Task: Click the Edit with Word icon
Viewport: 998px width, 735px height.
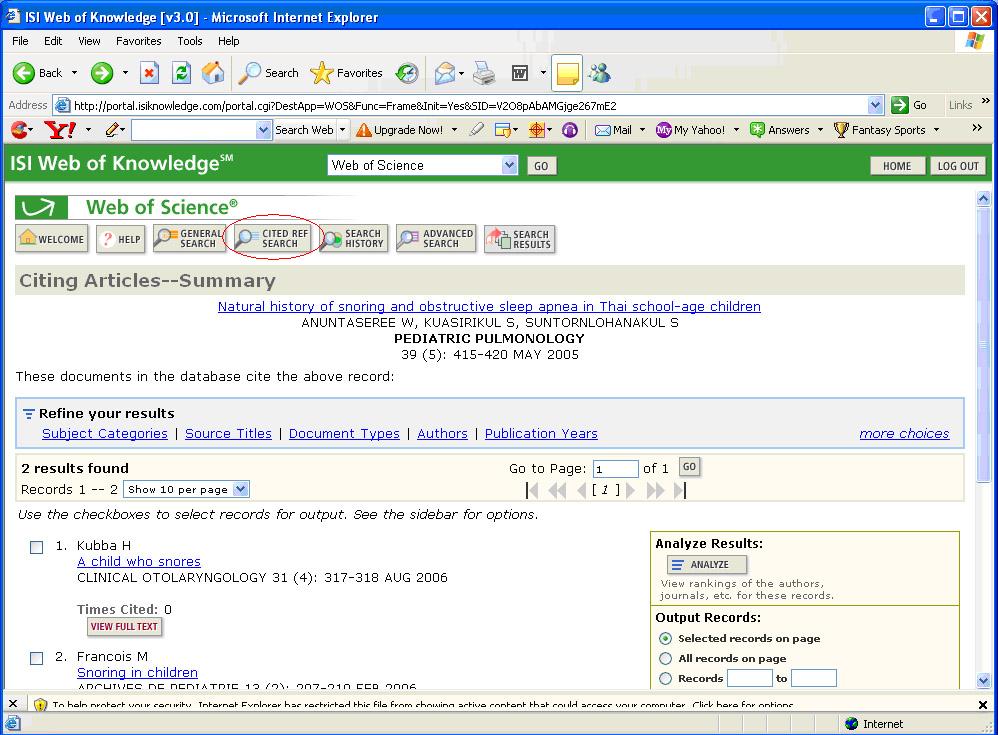Action: [520, 73]
